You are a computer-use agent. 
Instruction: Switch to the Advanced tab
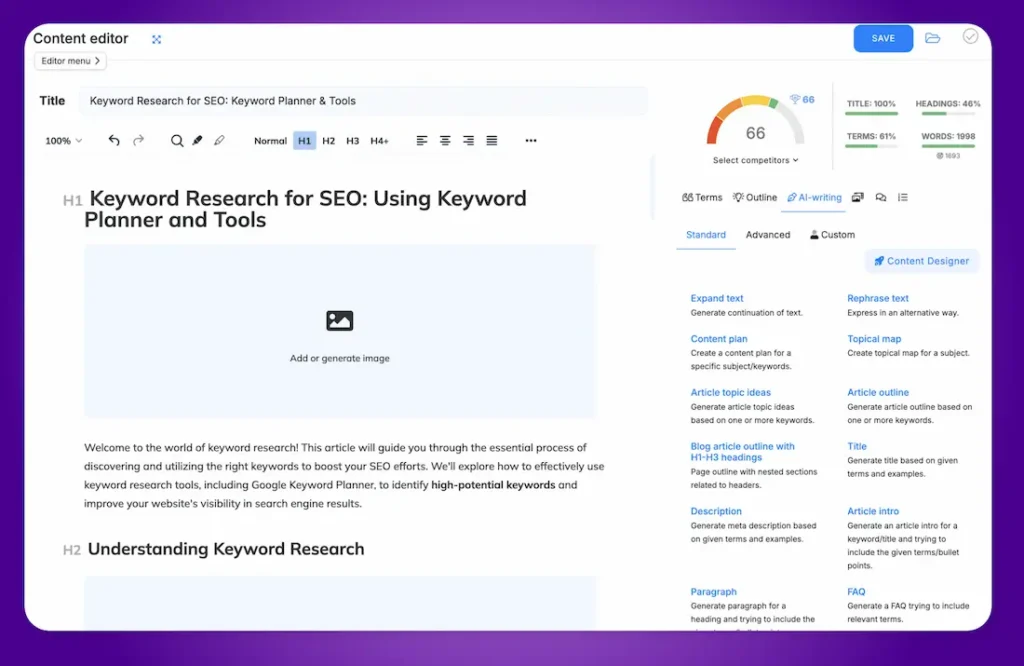[767, 234]
